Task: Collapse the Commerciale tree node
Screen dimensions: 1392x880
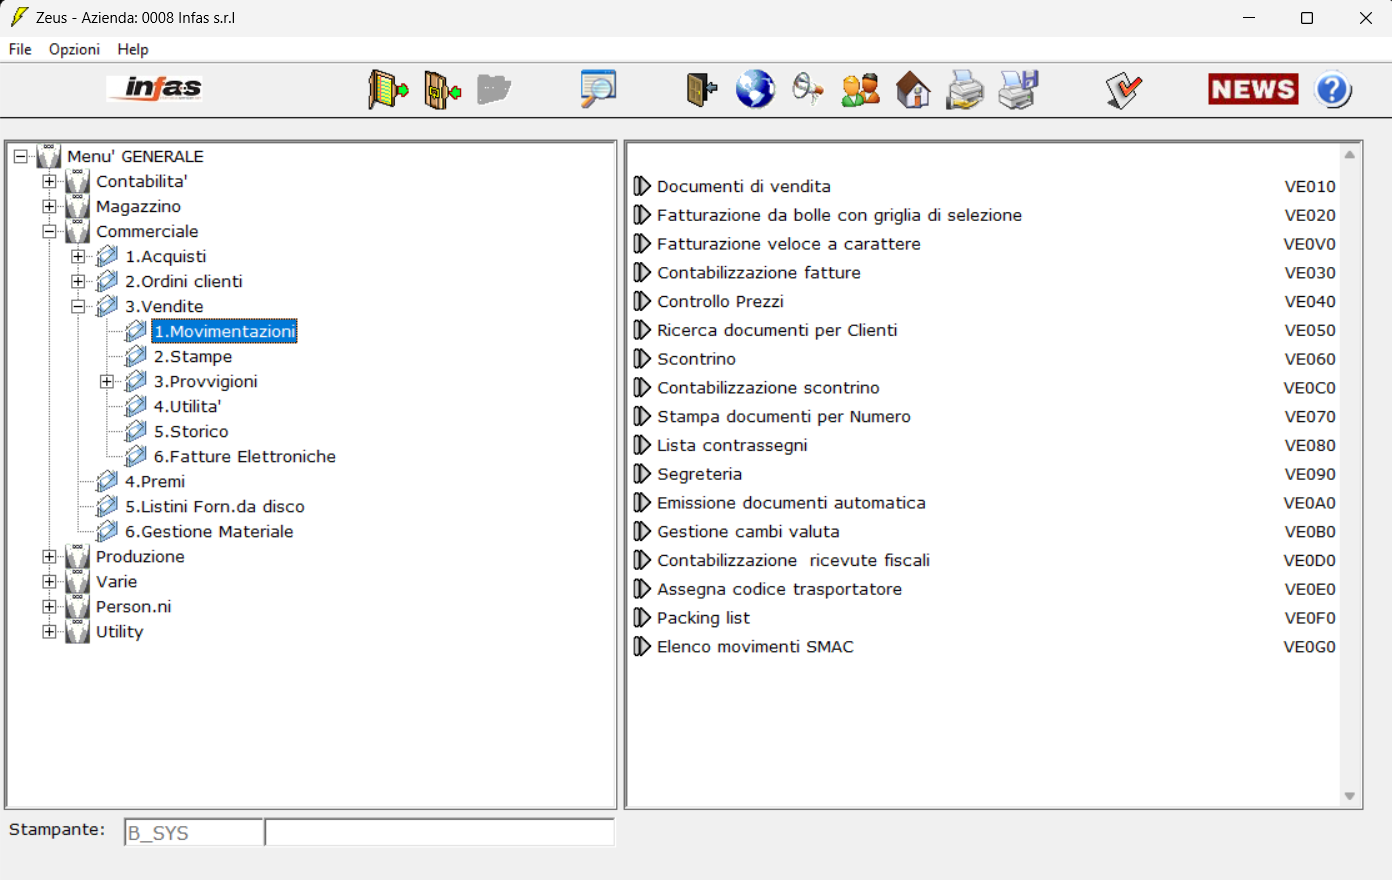Action: (49, 232)
